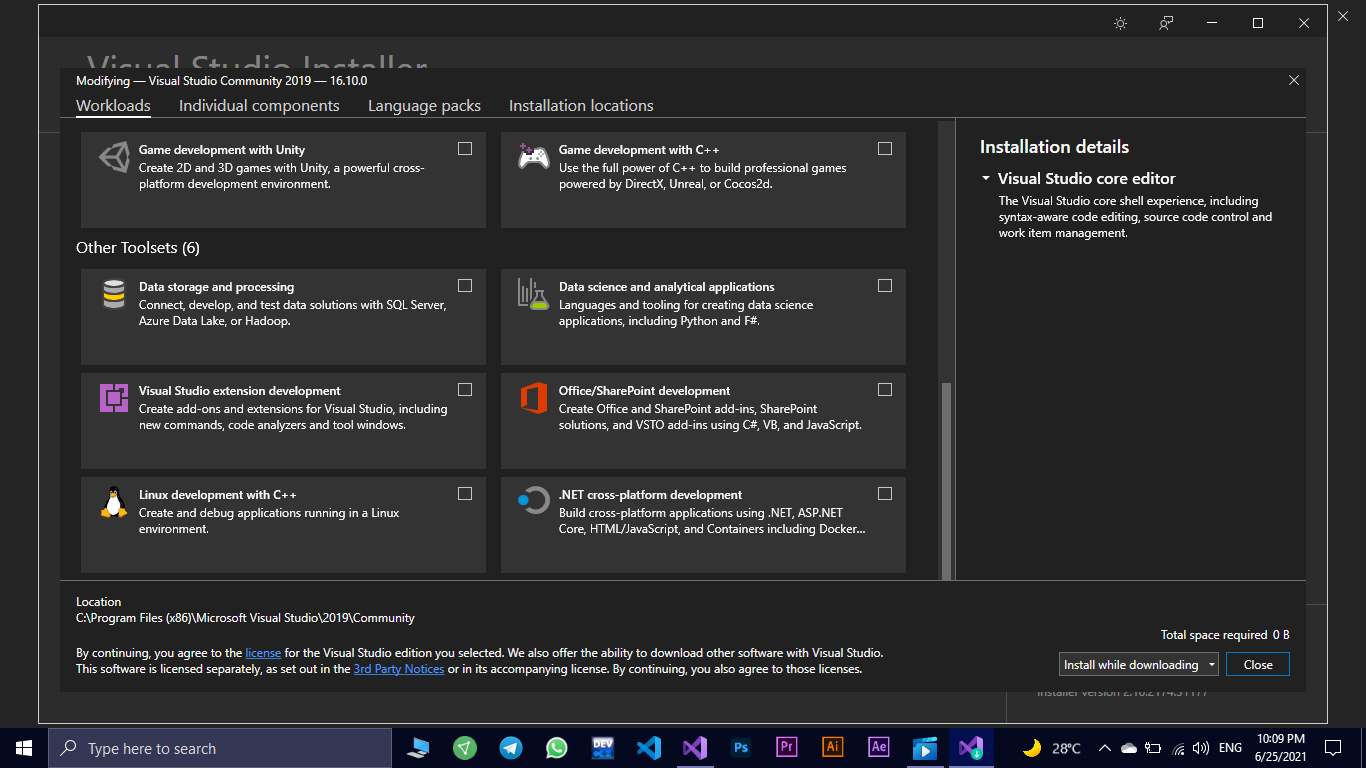Collapse the Visual Studio core editor section
The image size is (1366, 768).
(x=986, y=179)
